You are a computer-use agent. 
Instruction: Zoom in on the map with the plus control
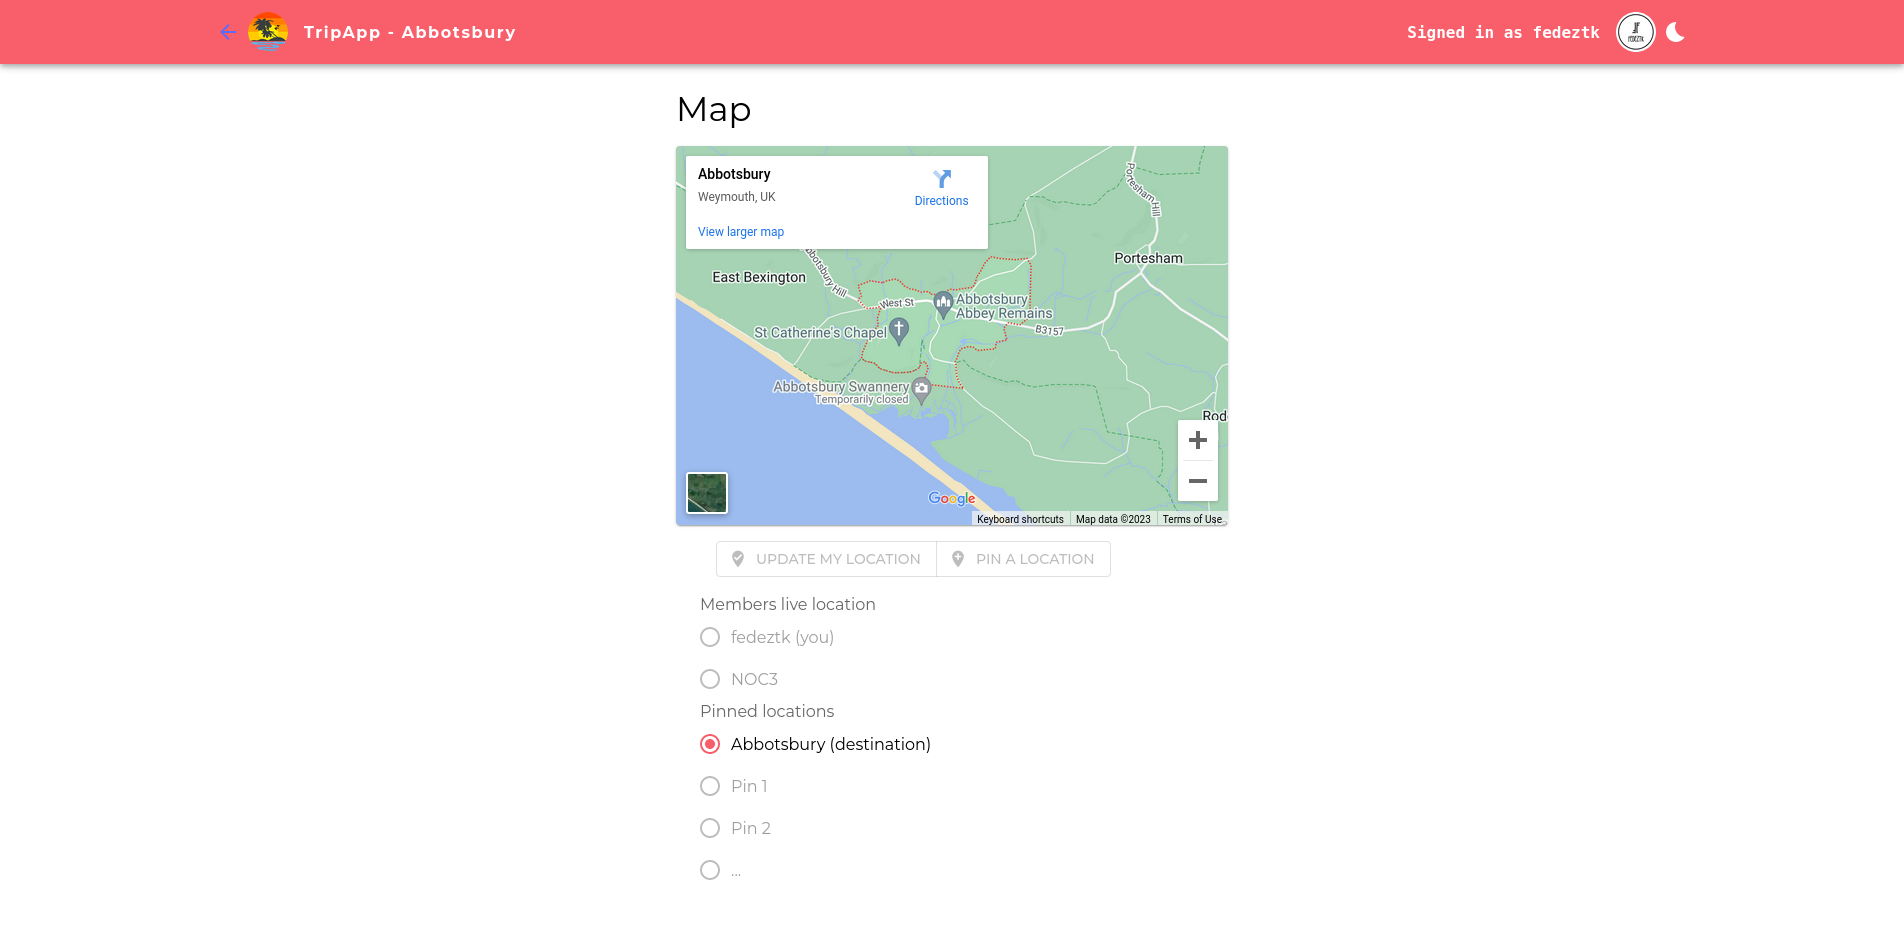coord(1197,440)
